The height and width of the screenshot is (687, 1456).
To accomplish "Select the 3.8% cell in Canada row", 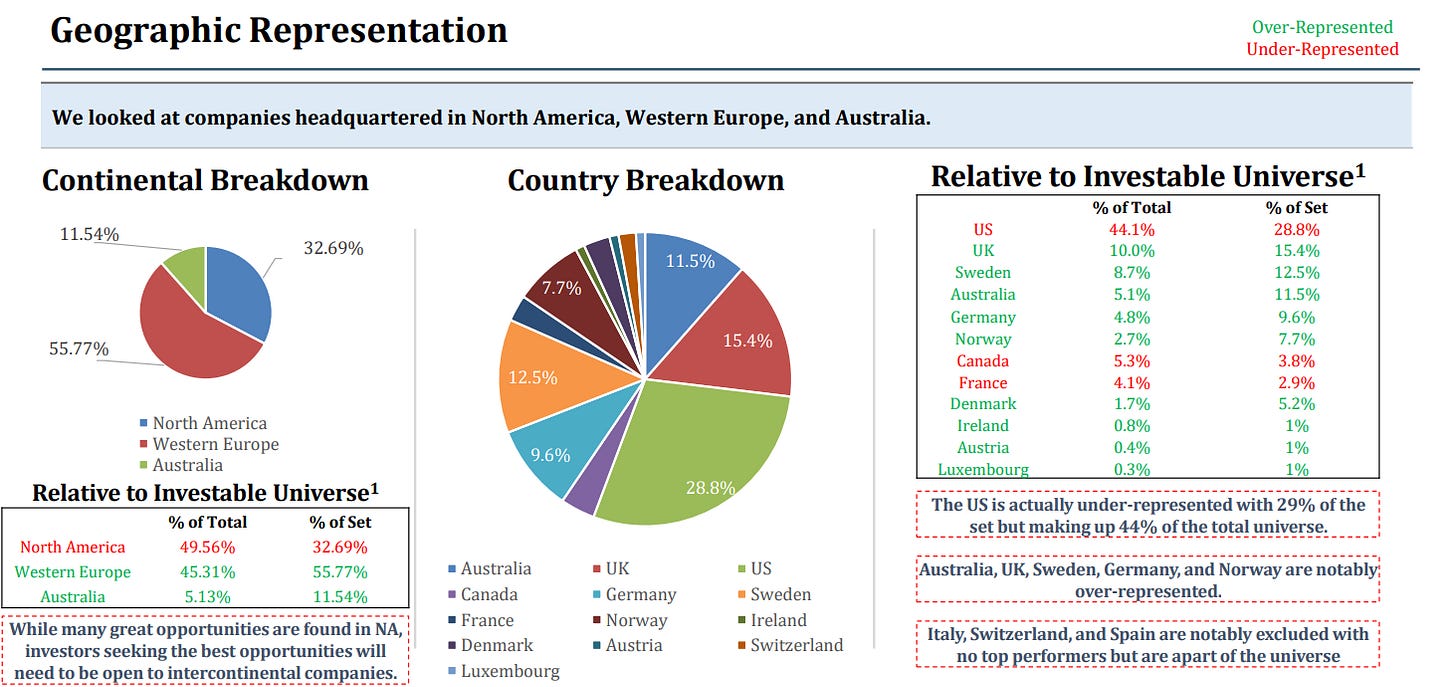I will point(1297,361).
